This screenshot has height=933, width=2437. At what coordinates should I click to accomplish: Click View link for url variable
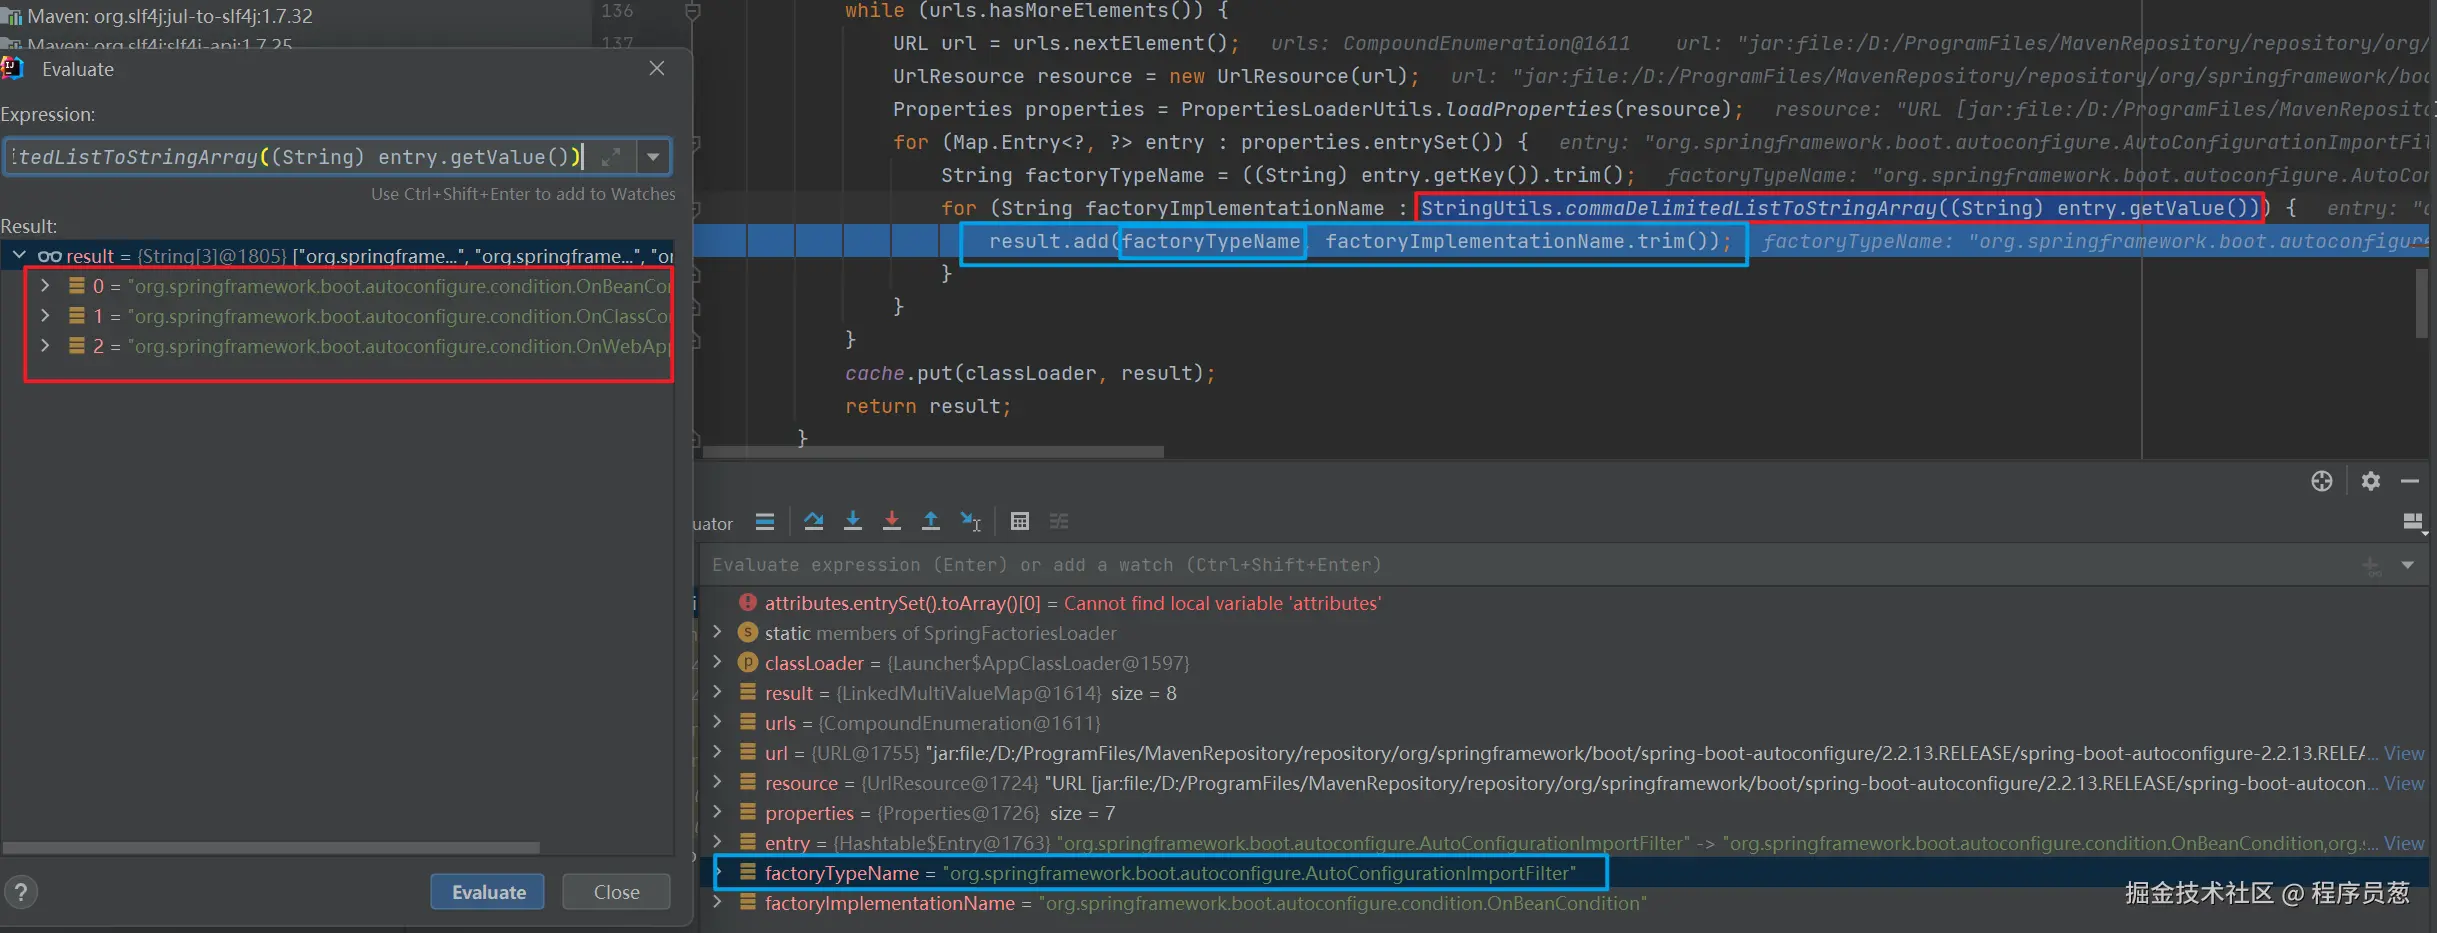[2404, 753]
